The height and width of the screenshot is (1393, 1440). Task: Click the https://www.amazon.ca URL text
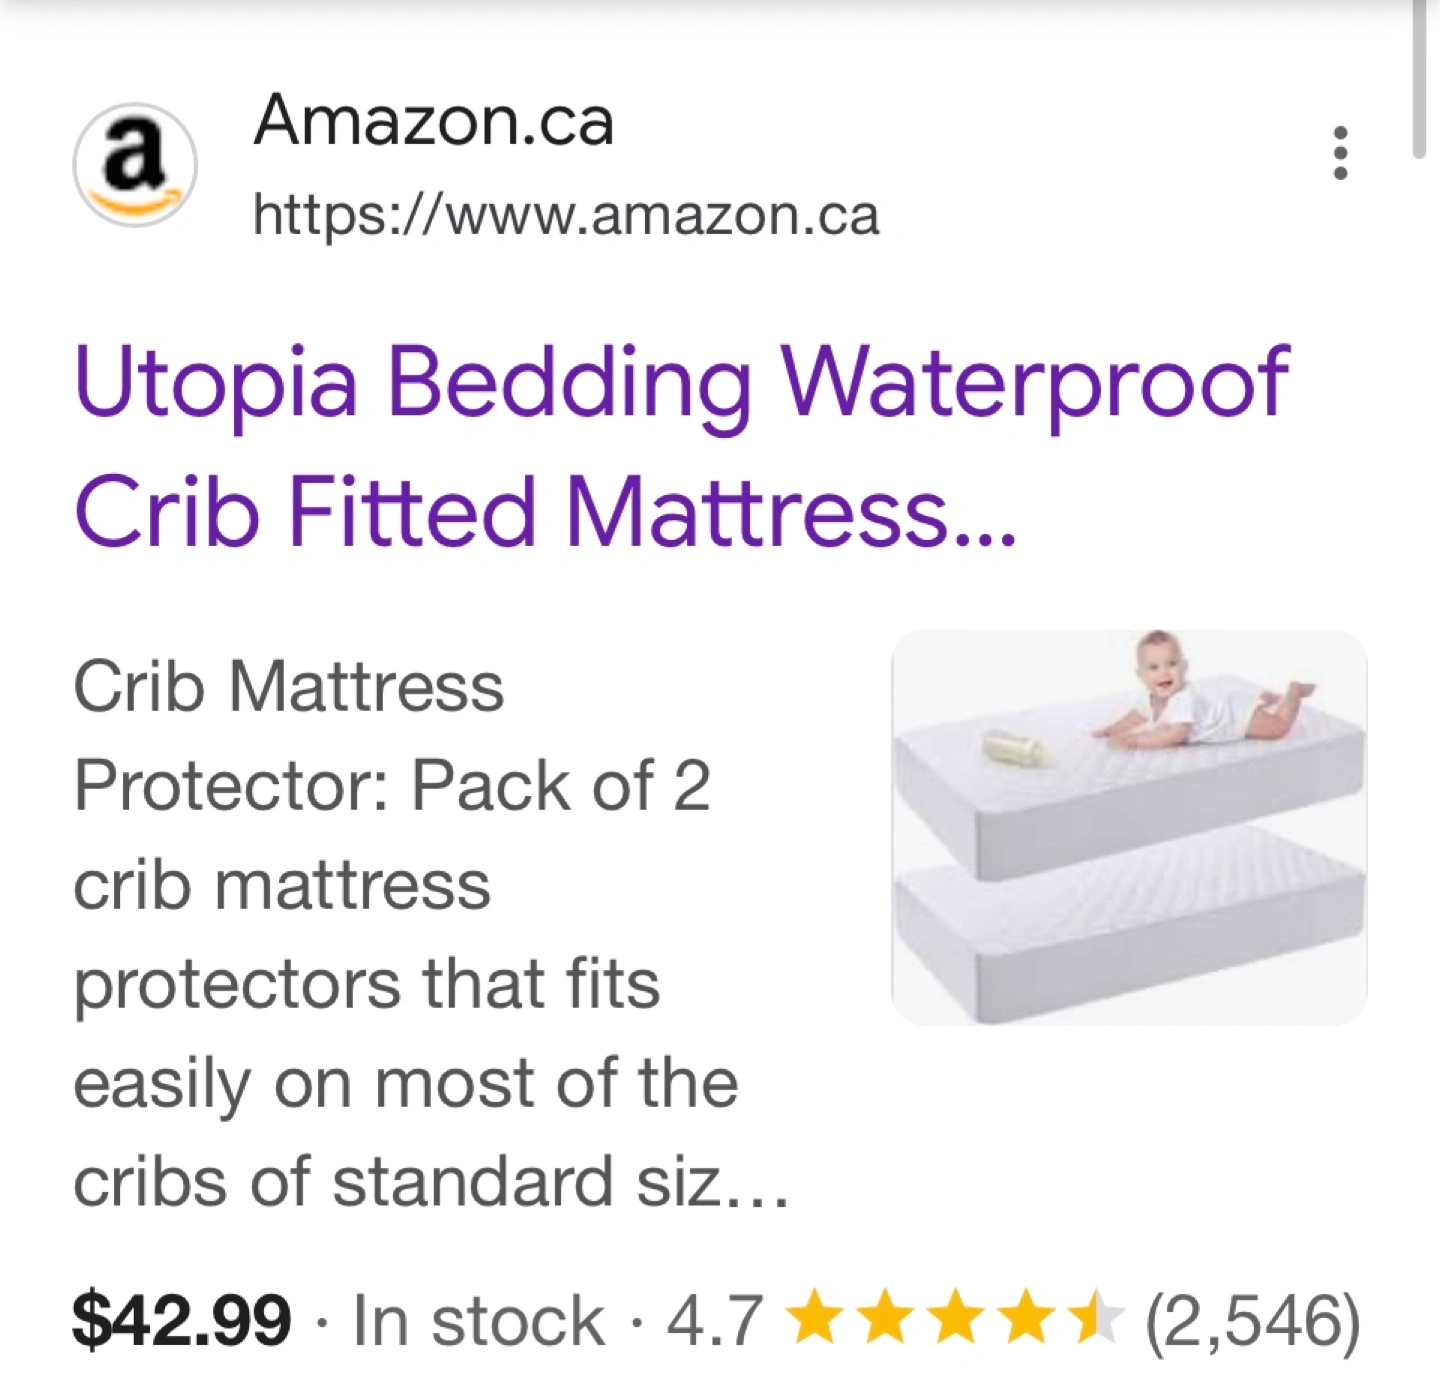566,214
